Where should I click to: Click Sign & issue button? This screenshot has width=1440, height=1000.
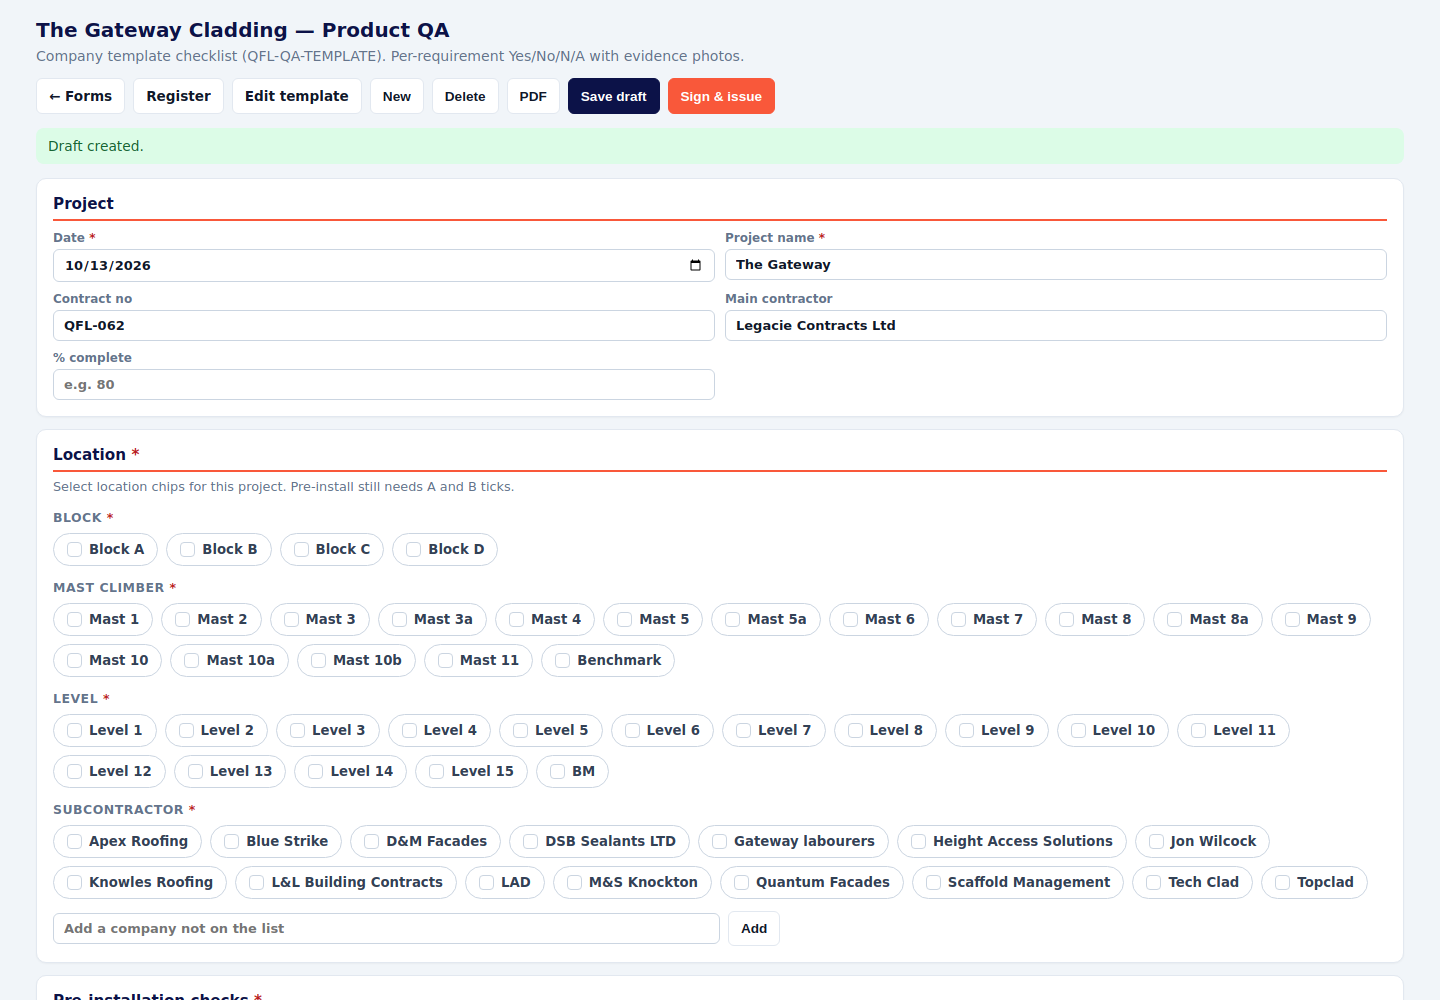(721, 96)
